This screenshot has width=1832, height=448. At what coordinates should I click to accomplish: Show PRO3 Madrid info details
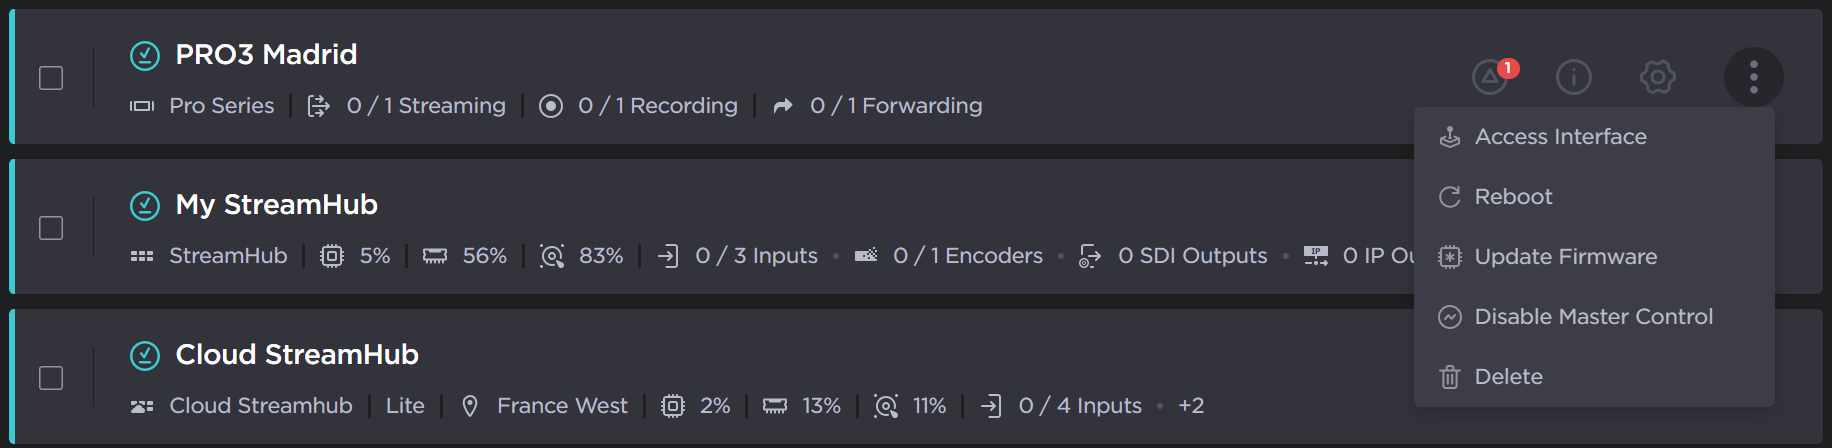point(1573,77)
